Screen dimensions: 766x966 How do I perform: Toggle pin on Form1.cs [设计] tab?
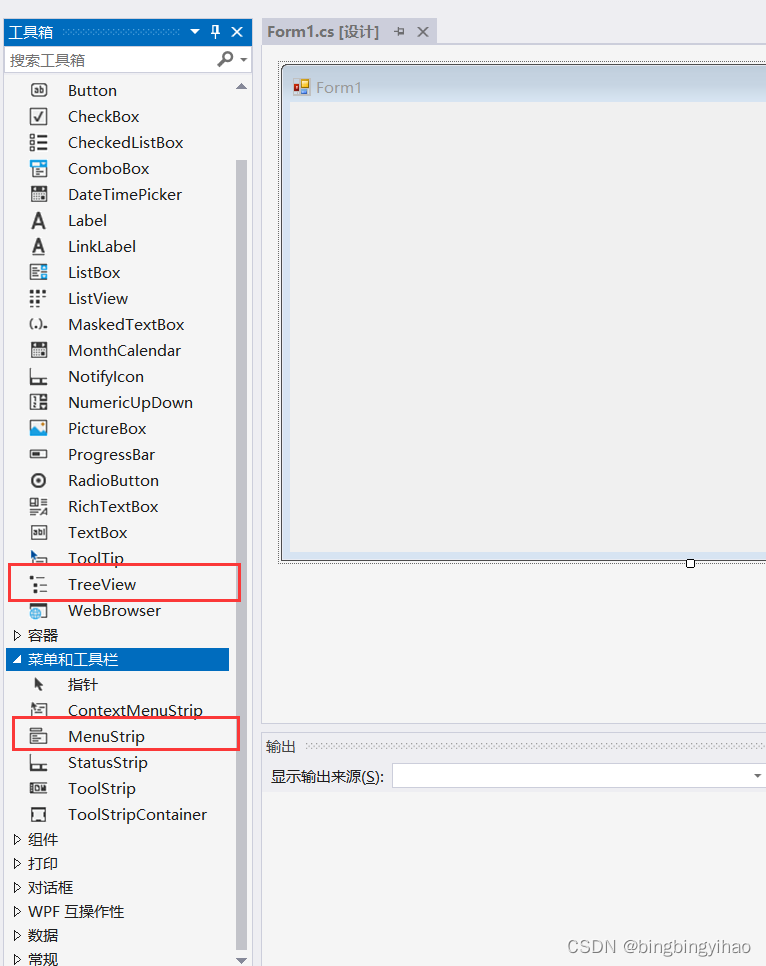399,31
